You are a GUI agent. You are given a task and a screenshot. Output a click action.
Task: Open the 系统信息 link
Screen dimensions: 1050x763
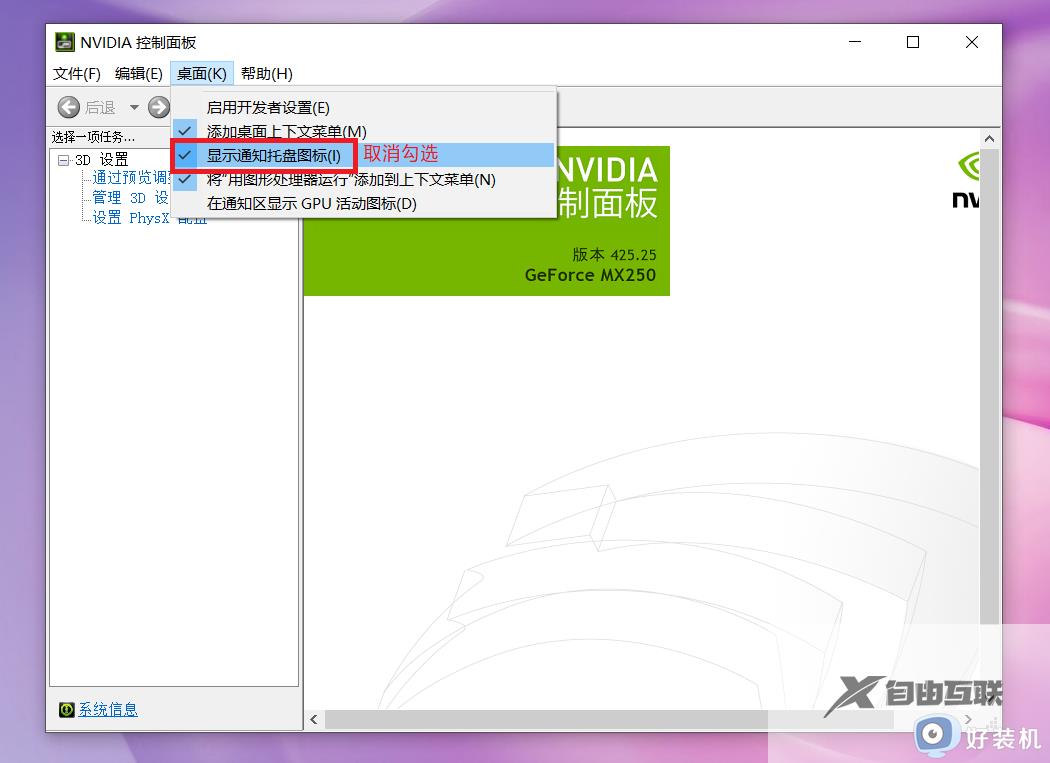point(108,709)
